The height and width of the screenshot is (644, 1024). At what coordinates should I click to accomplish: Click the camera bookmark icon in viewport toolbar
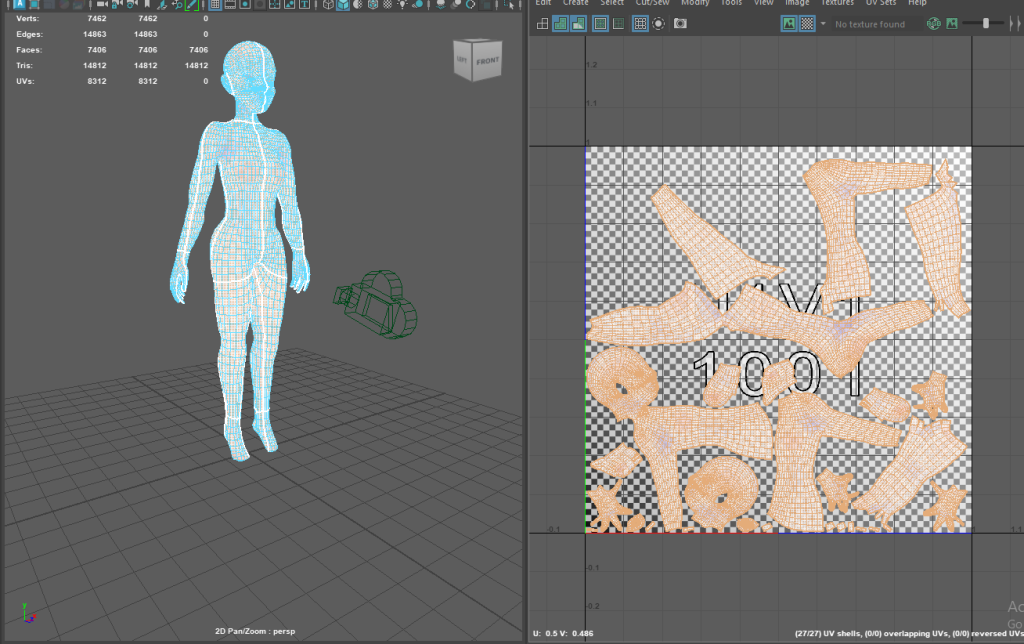click(x=147, y=5)
